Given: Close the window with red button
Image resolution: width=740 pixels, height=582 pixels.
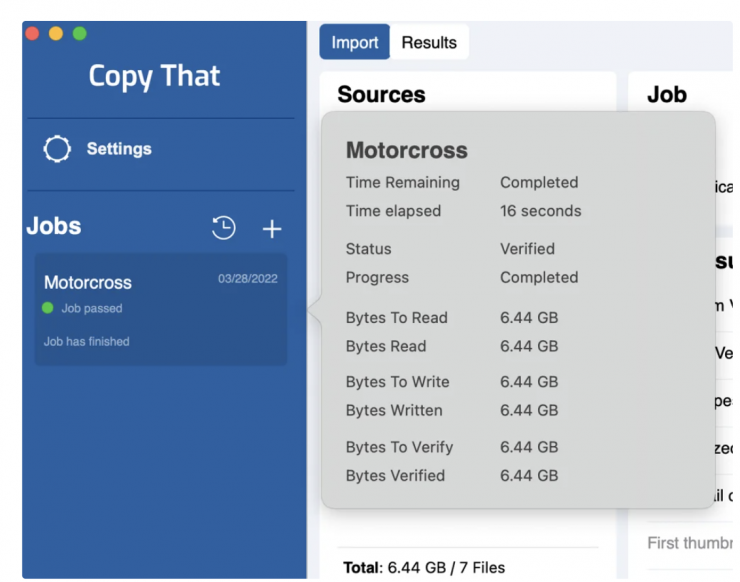Looking at the screenshot, I should point(32,33).
